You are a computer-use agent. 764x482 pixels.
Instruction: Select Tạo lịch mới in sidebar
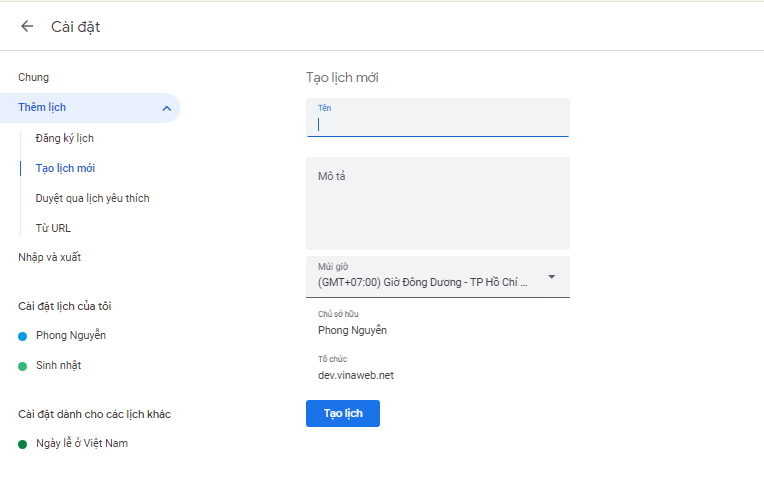point(65,168)
